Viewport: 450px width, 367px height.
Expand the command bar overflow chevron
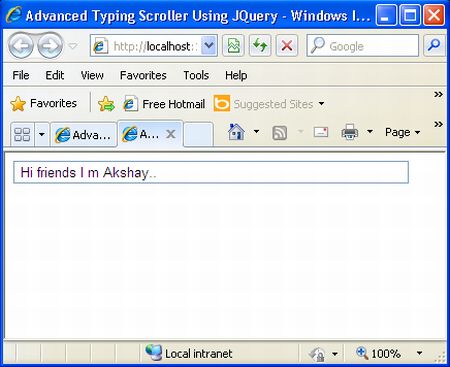pos(438,125)
